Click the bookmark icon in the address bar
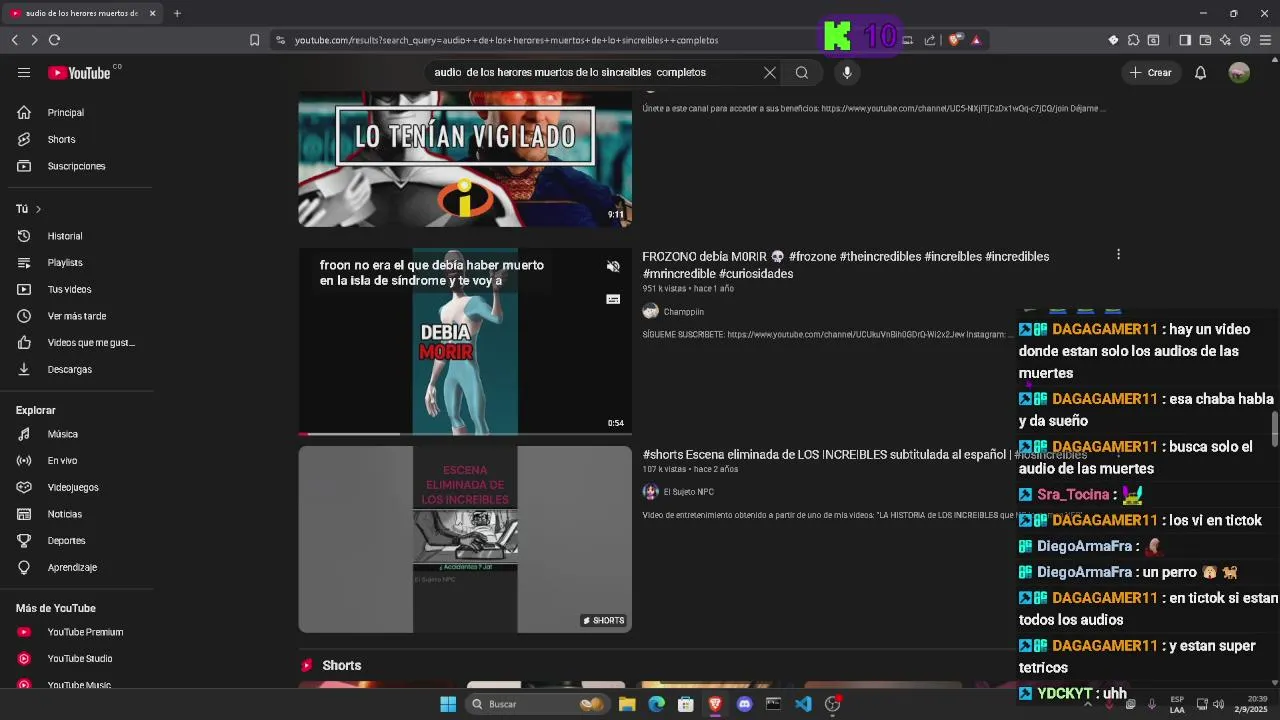The image size is (1280, 720). [x=254, y=40]
